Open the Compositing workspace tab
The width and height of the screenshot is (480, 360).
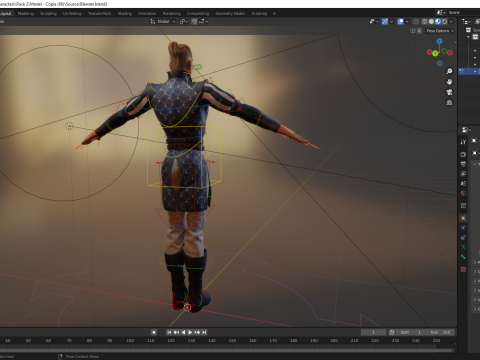click(198, 14)
